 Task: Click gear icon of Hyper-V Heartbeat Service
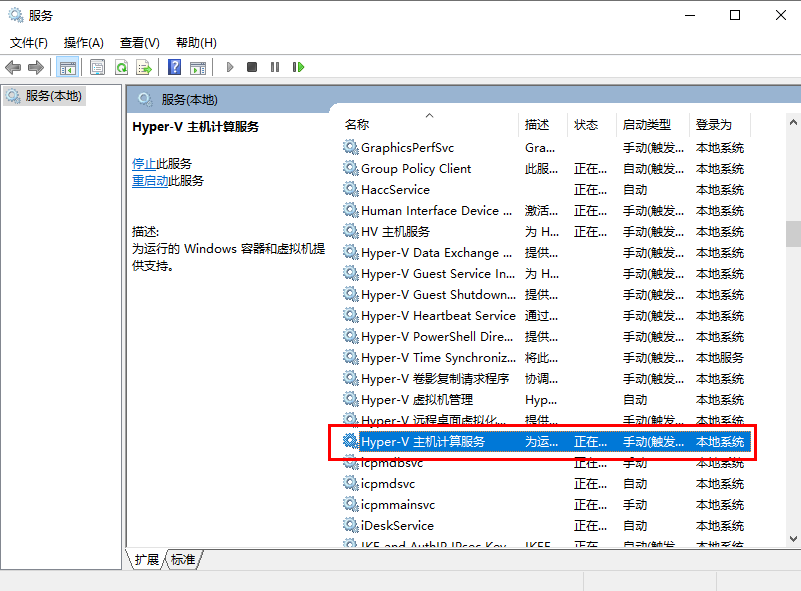350,316
